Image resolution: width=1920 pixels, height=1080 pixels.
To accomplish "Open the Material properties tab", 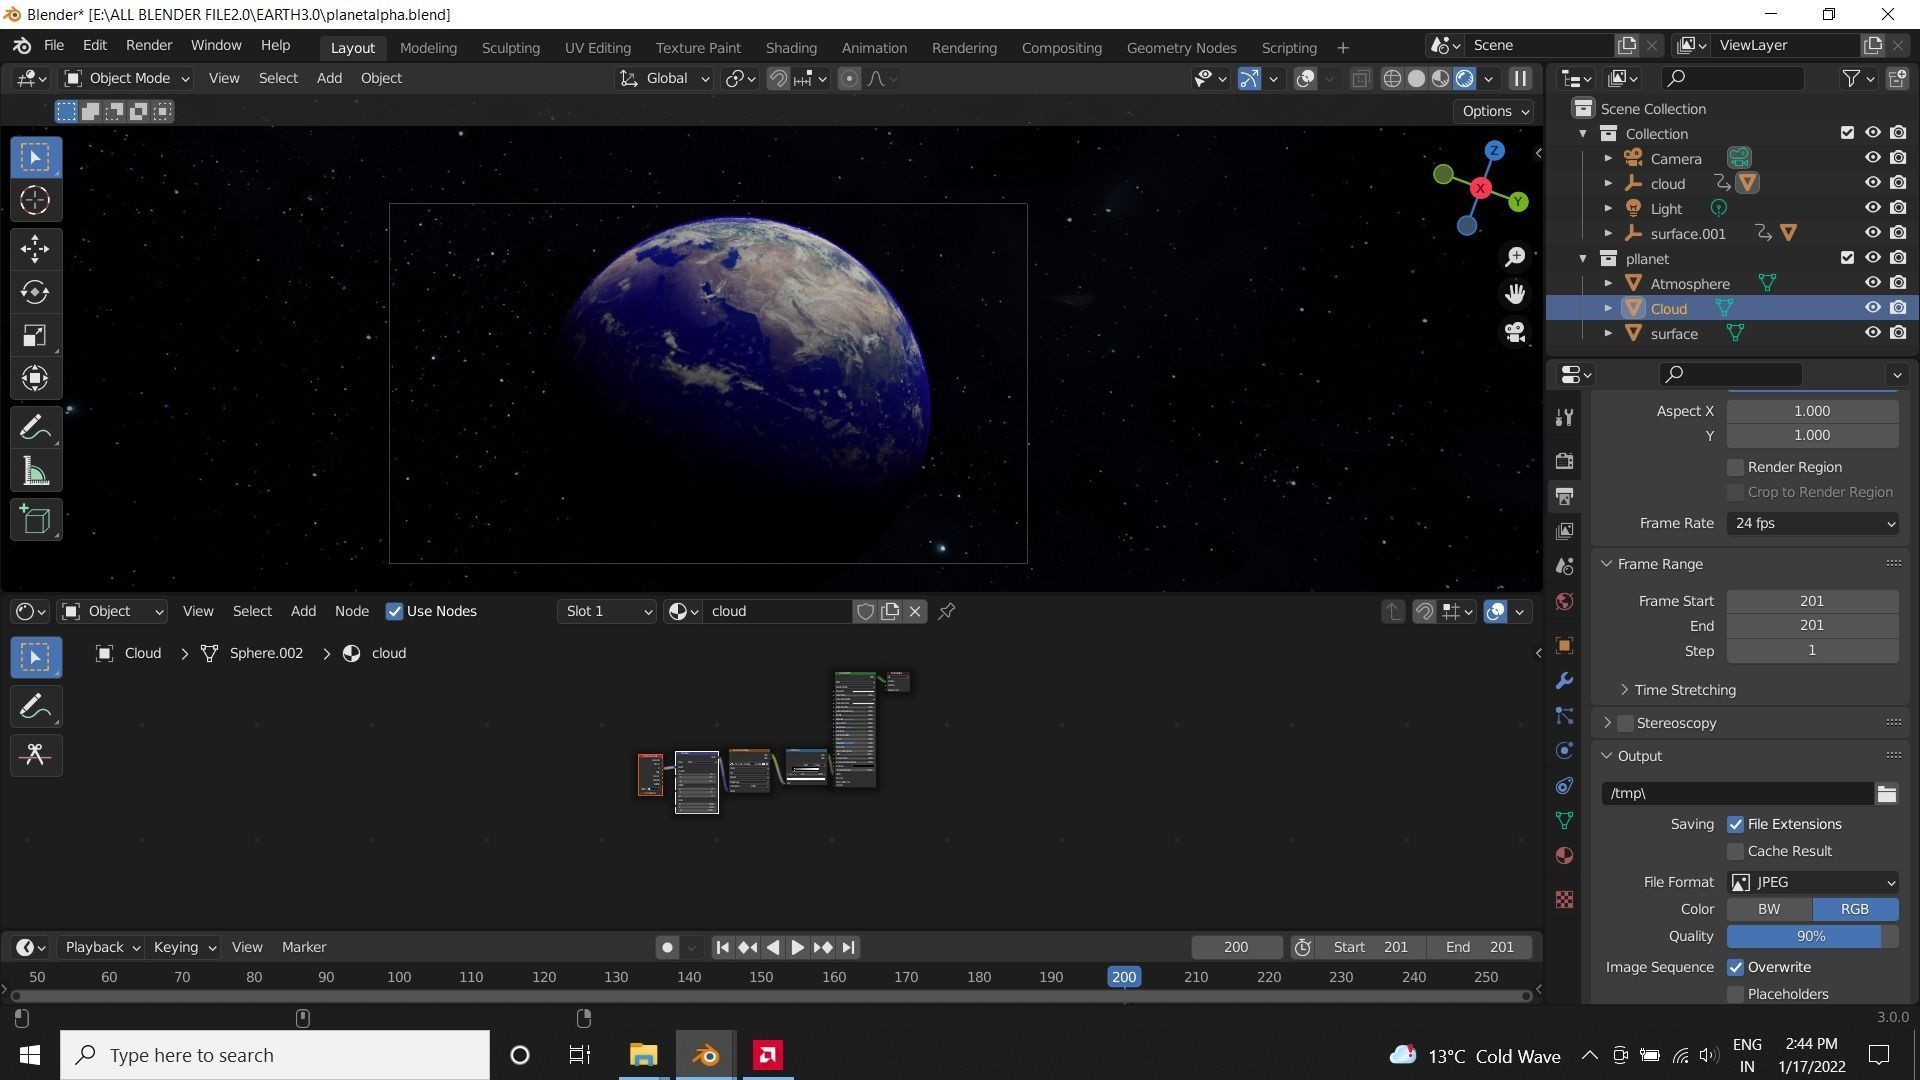I will point(1565,856).
